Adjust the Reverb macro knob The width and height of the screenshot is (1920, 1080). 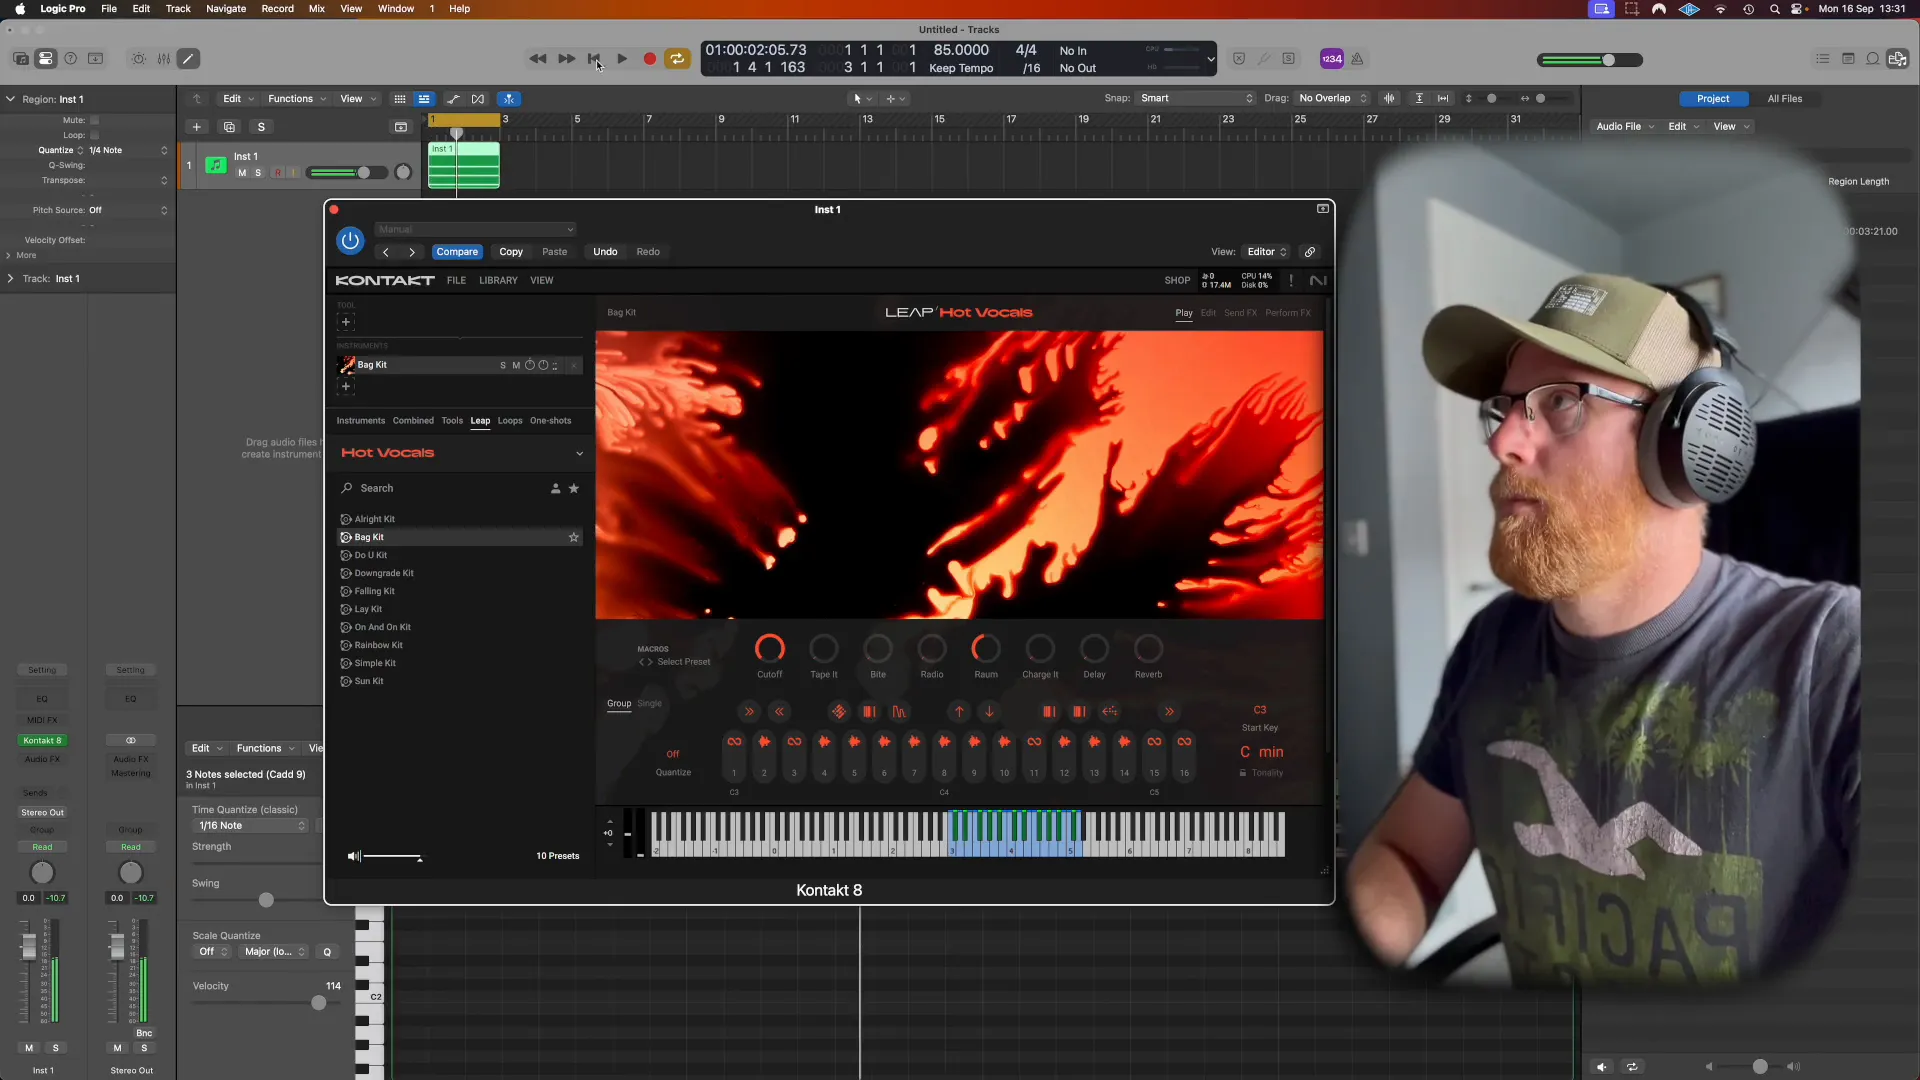tap(1148, 649)
